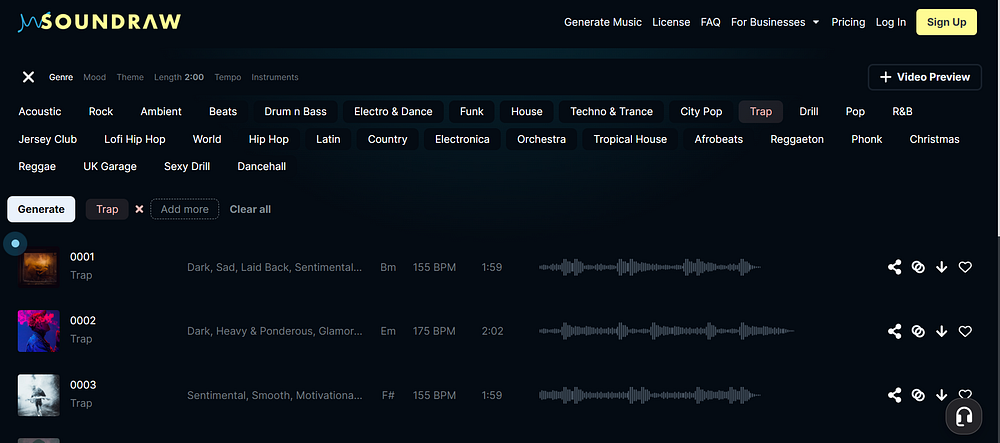Image resolution: width=1000 pixels, height=443 pixels.
Task: Share track 0002
Action: (x=894, y=331)
